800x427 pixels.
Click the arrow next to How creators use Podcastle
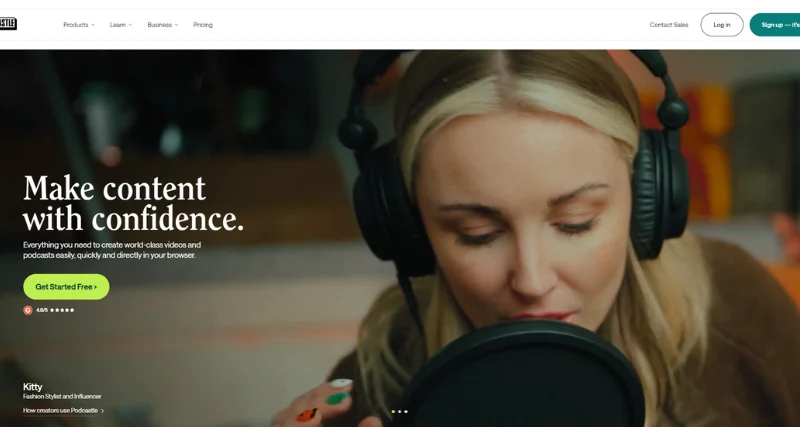[x=102, y=410]
